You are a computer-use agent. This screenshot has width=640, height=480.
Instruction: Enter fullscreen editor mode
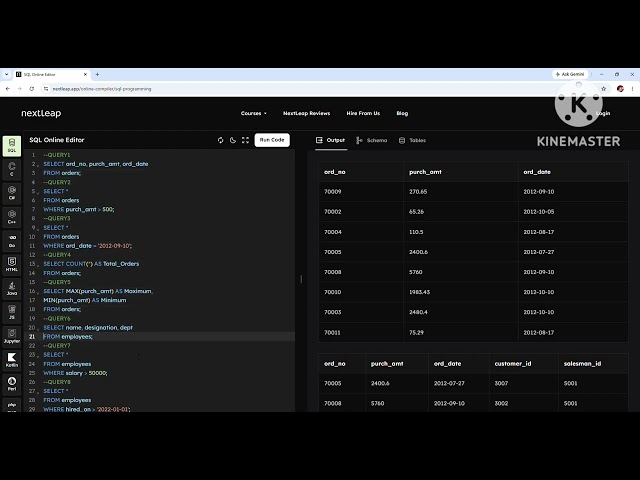[x=245, y=140]
